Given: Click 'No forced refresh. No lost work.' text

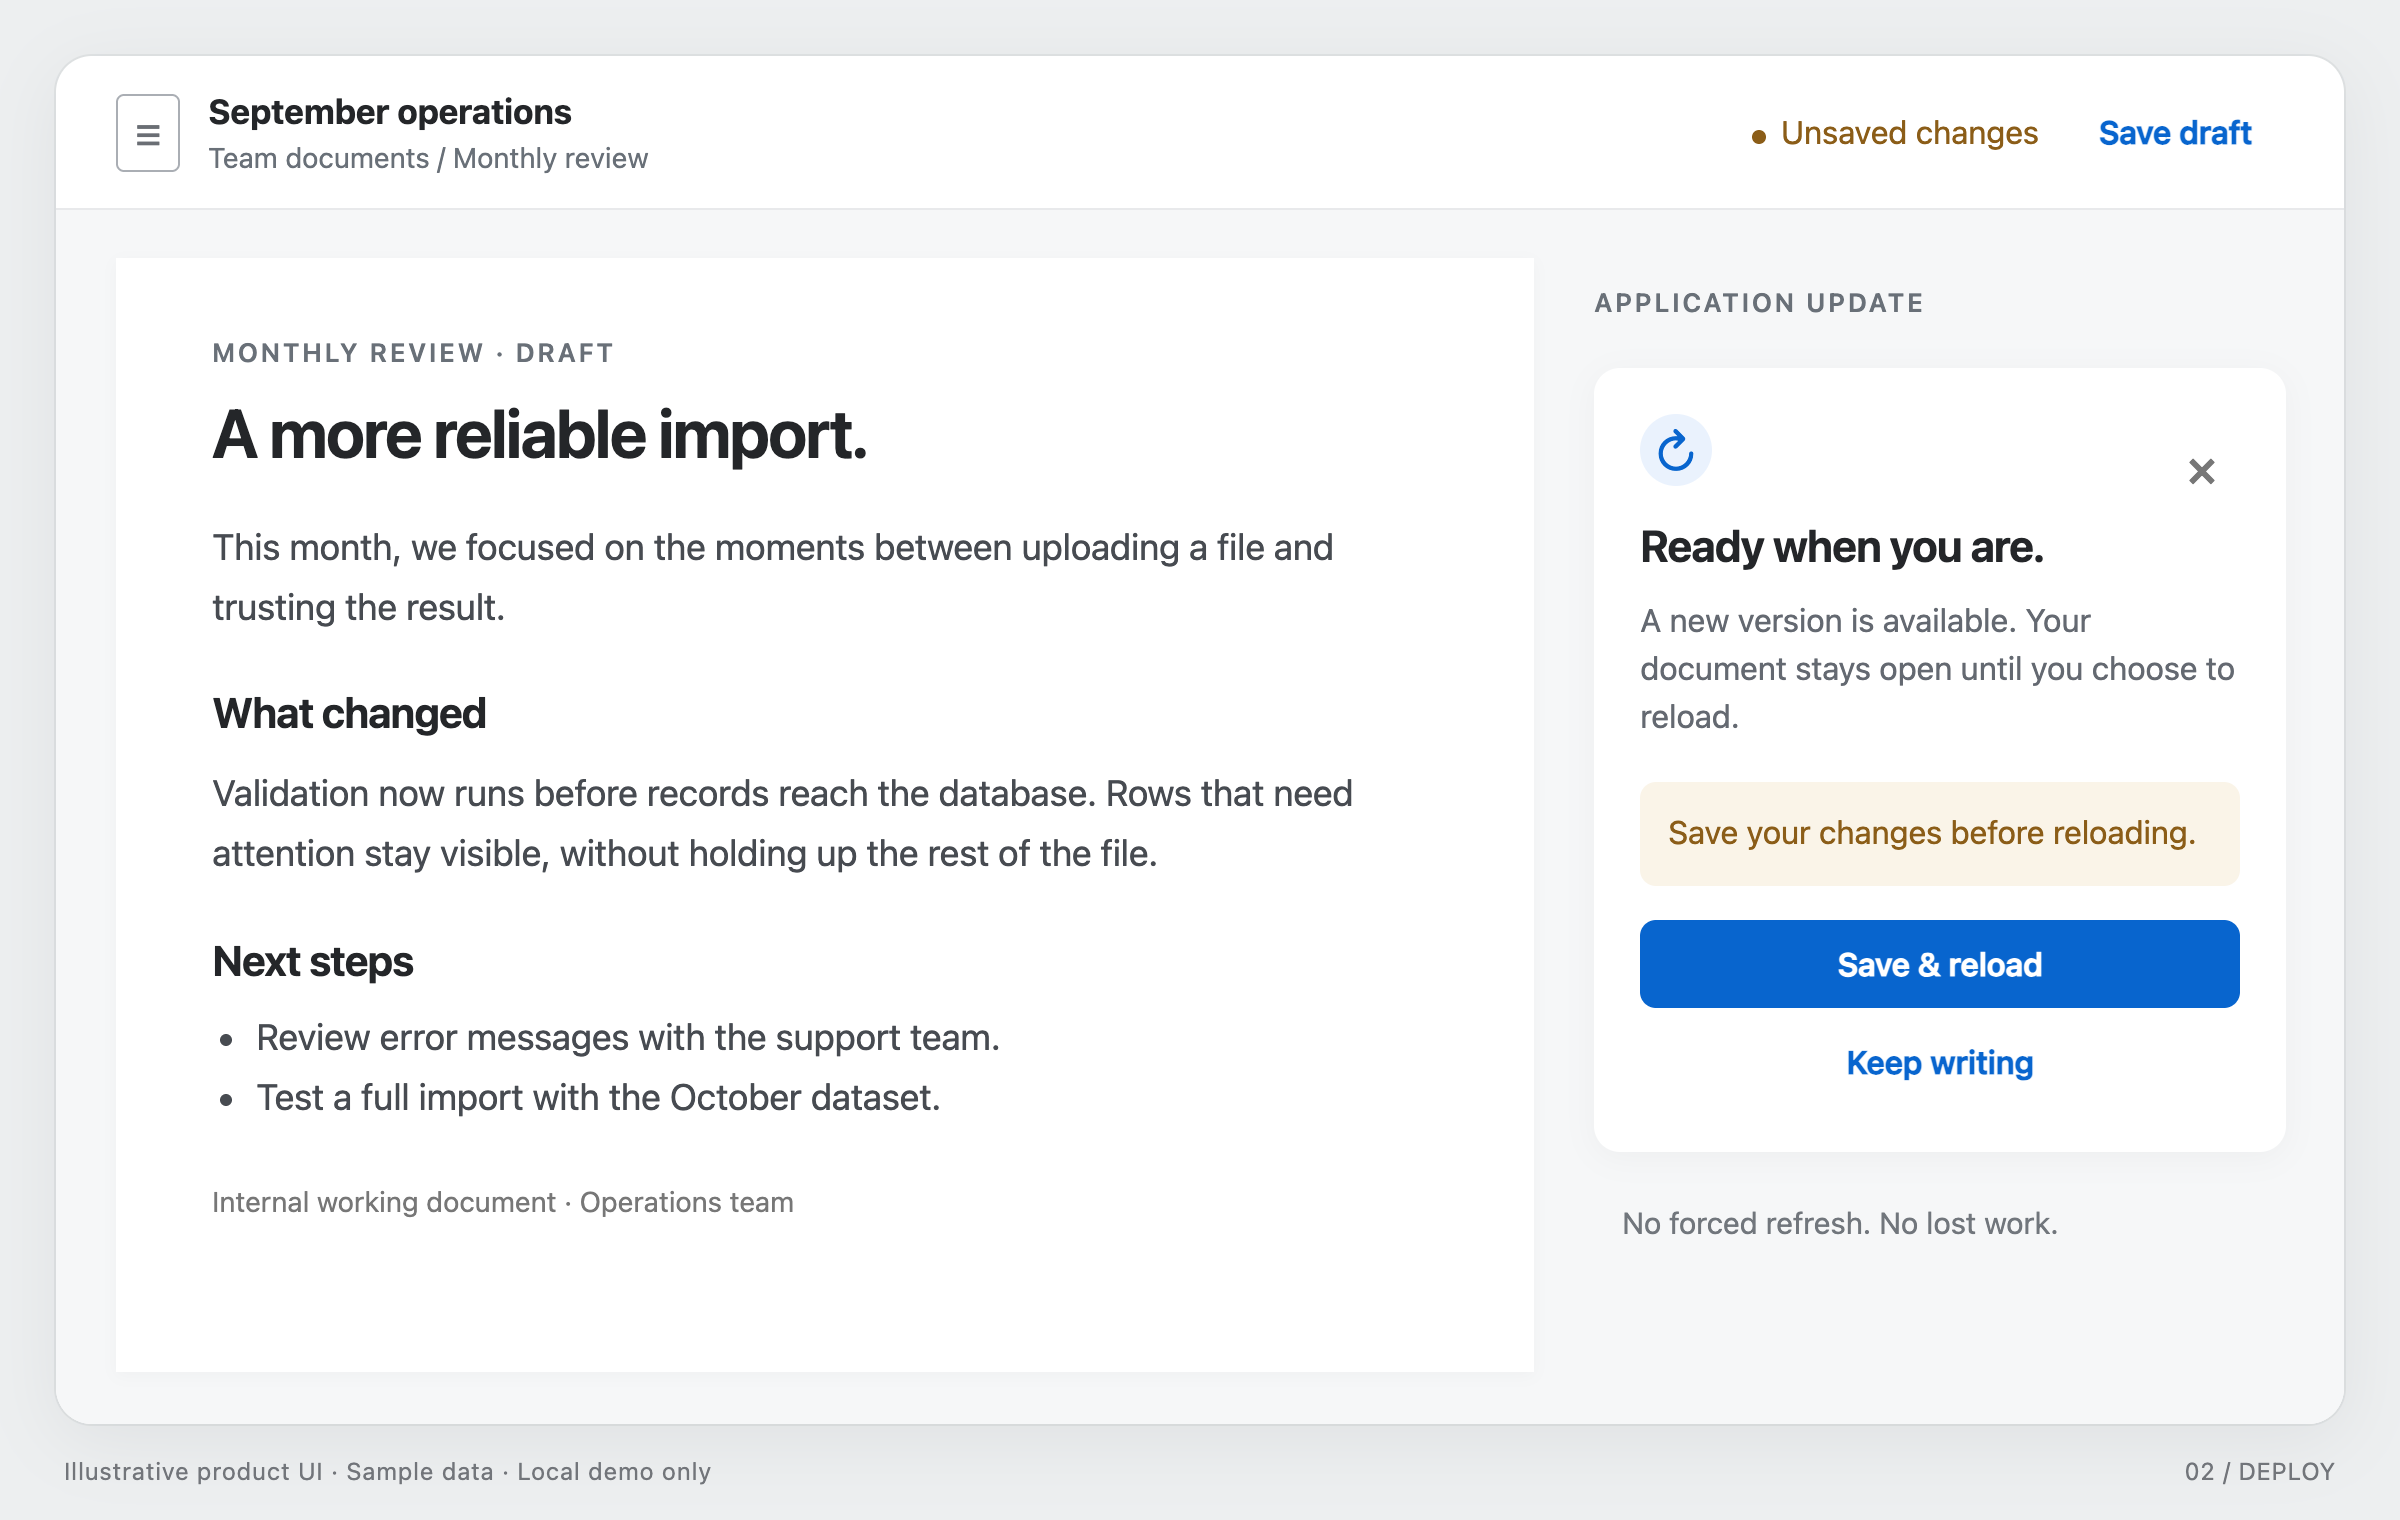Looking at the screenshot, I should pyautogui.click(x=1840, y=1224).
